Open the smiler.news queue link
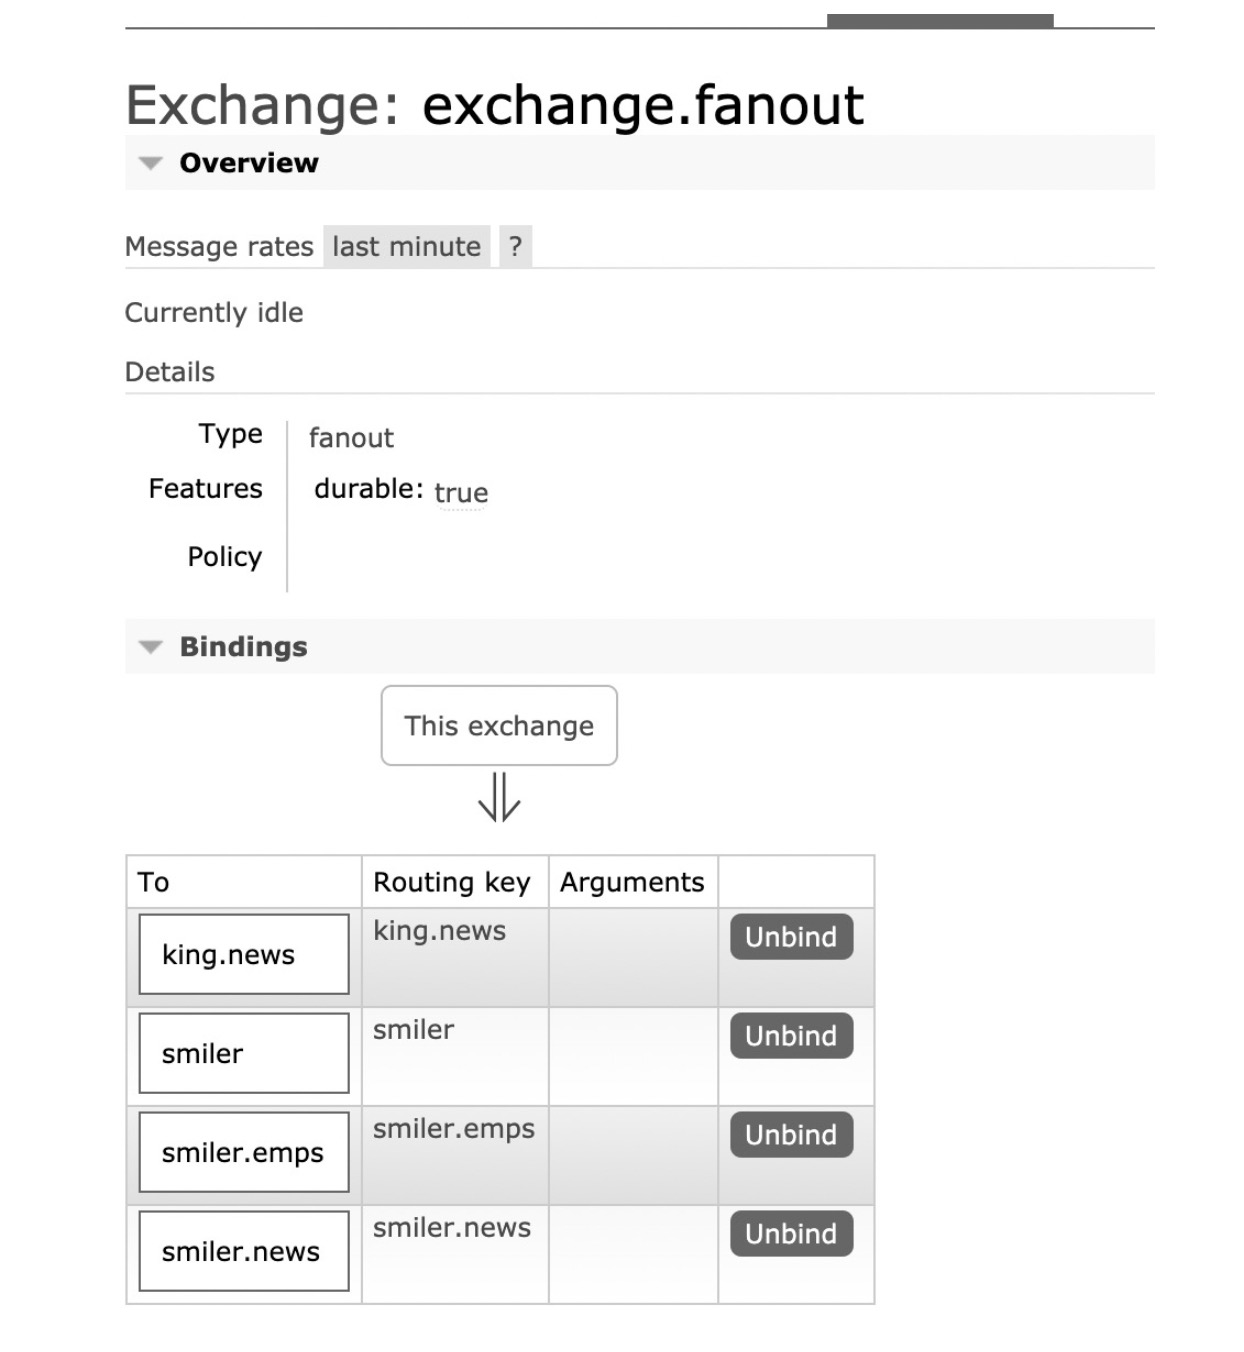Viewport: 1244px width, 1352px height. point(241,1252)
